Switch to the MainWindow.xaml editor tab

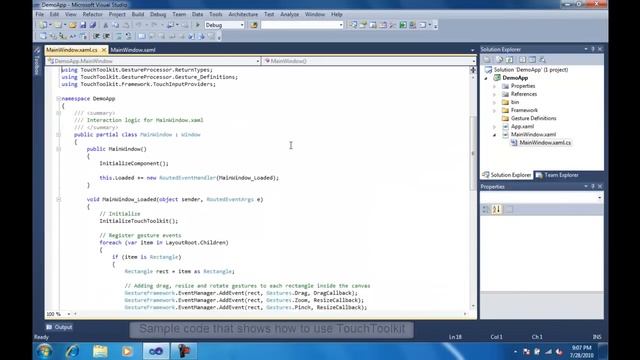pyautogui.click(x=133, y=50)
